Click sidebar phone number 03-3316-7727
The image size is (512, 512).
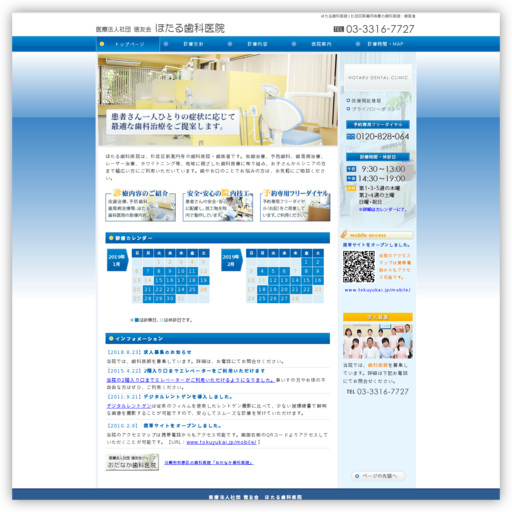coord(382,392)
